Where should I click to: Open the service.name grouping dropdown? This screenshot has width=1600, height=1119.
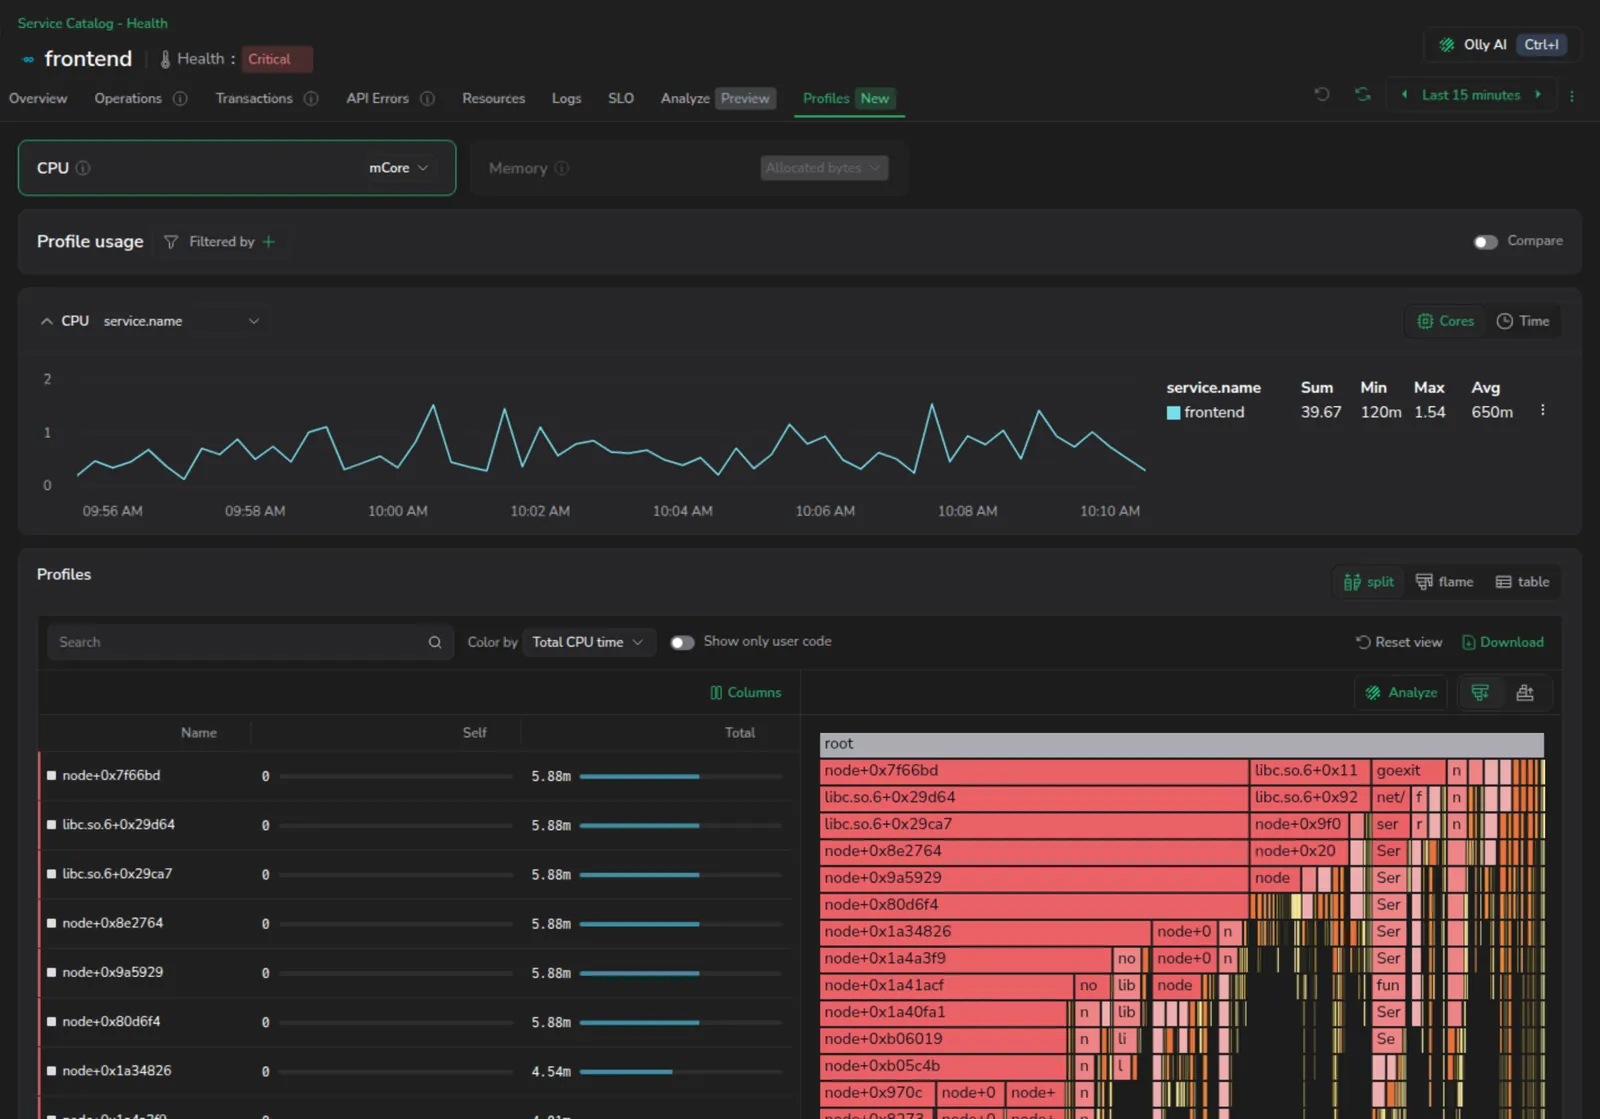click(x=181, y=321)
